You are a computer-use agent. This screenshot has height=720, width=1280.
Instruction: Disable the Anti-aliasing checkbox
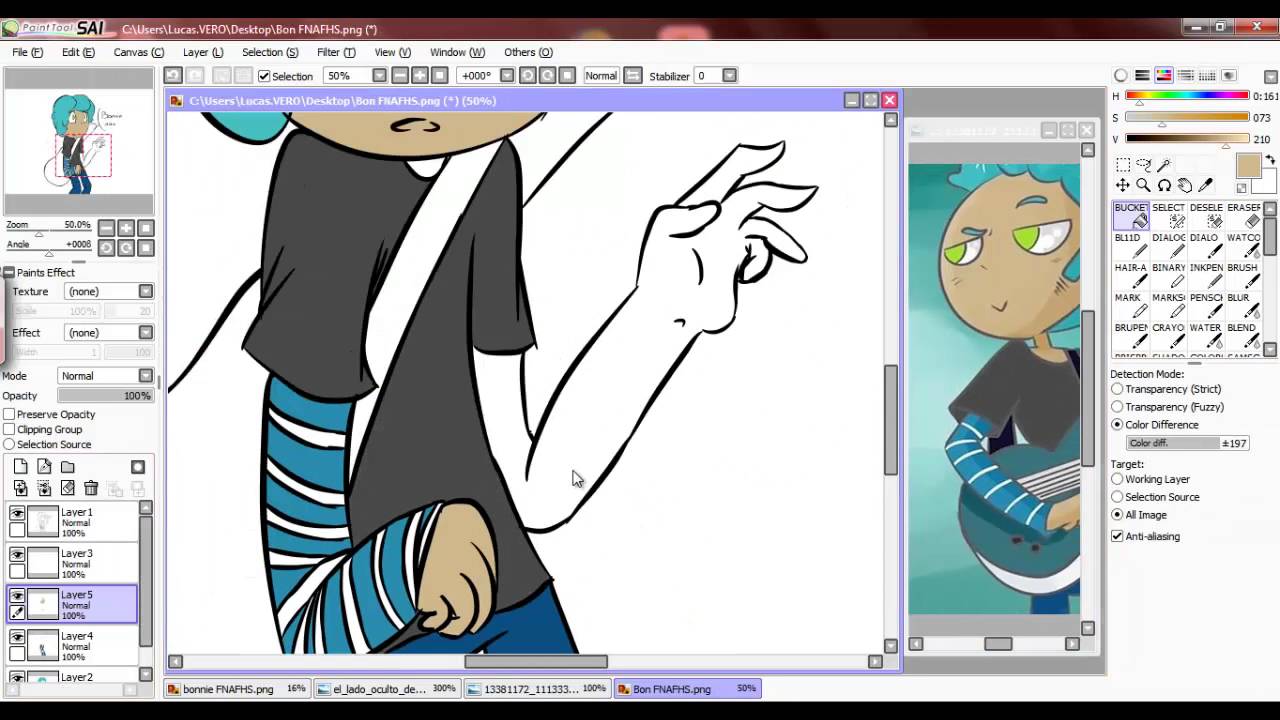coord(1117,536)
